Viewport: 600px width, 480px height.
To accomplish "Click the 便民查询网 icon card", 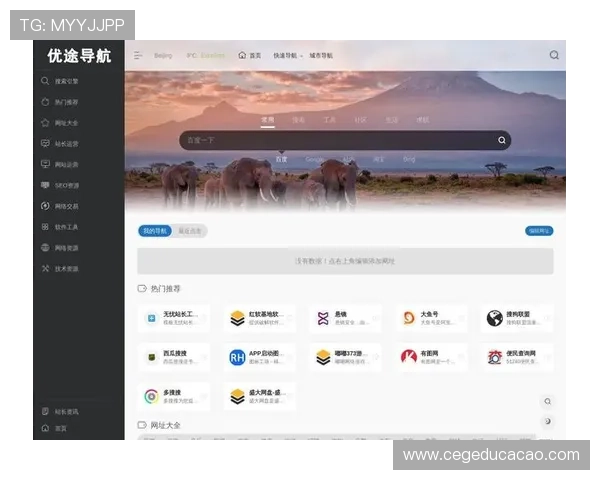I will tap(516, 357).
